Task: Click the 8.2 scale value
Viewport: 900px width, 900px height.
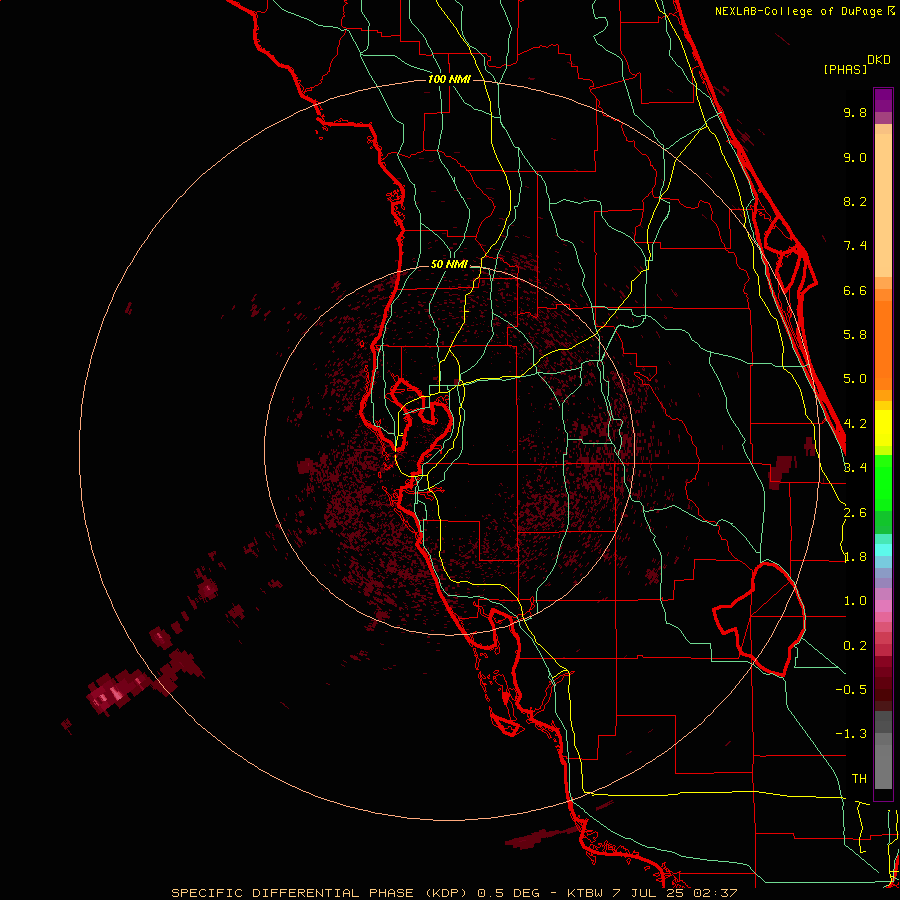Action: click(855, 201)
